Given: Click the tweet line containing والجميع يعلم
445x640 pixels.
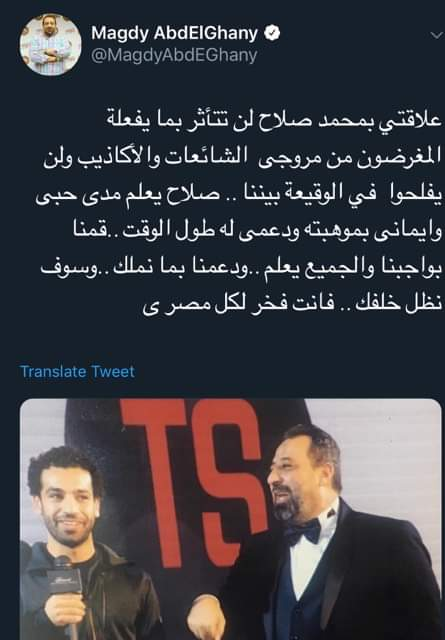Looking at the screenshot, I should [x=241, y=267].
